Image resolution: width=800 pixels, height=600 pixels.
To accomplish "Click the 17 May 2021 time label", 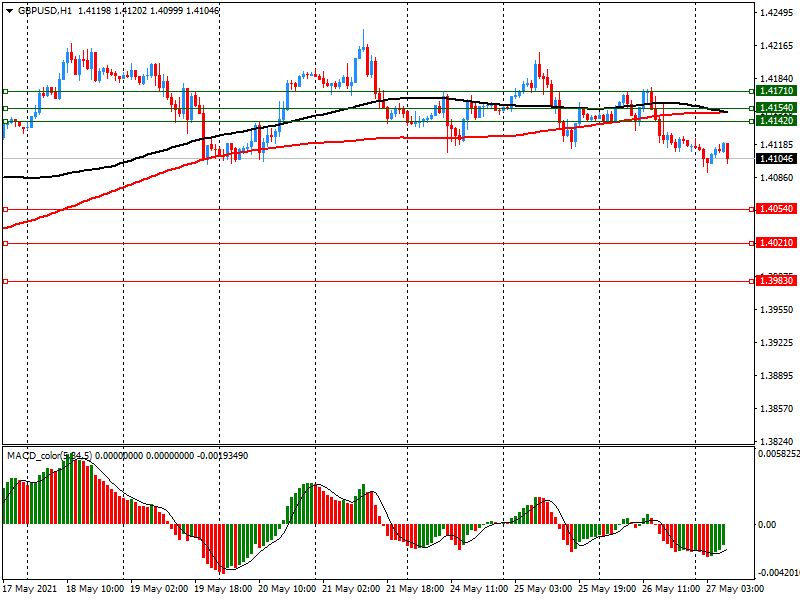I will (x=30, y=589).
